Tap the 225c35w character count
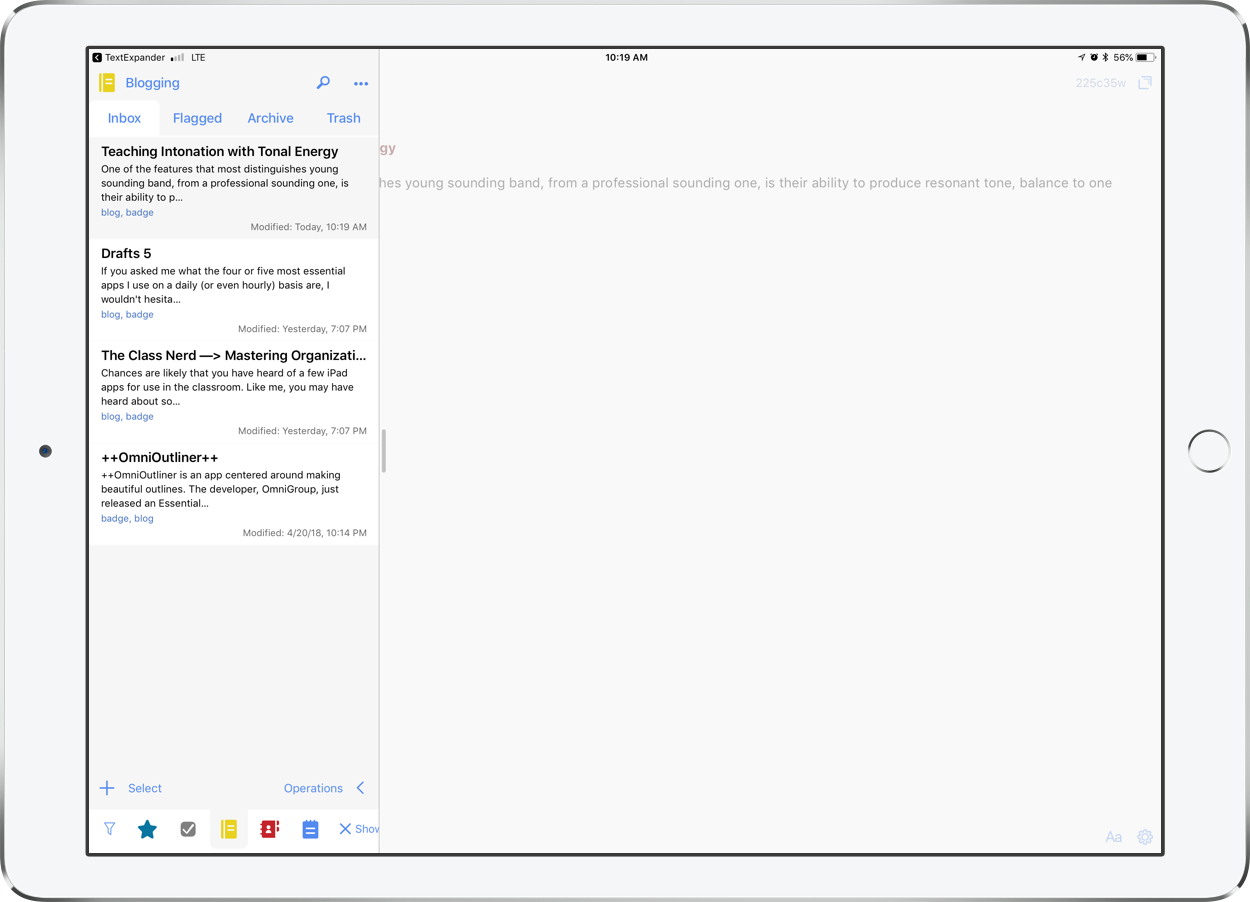The image size is (1250, 902). [x=1101, y=83]
